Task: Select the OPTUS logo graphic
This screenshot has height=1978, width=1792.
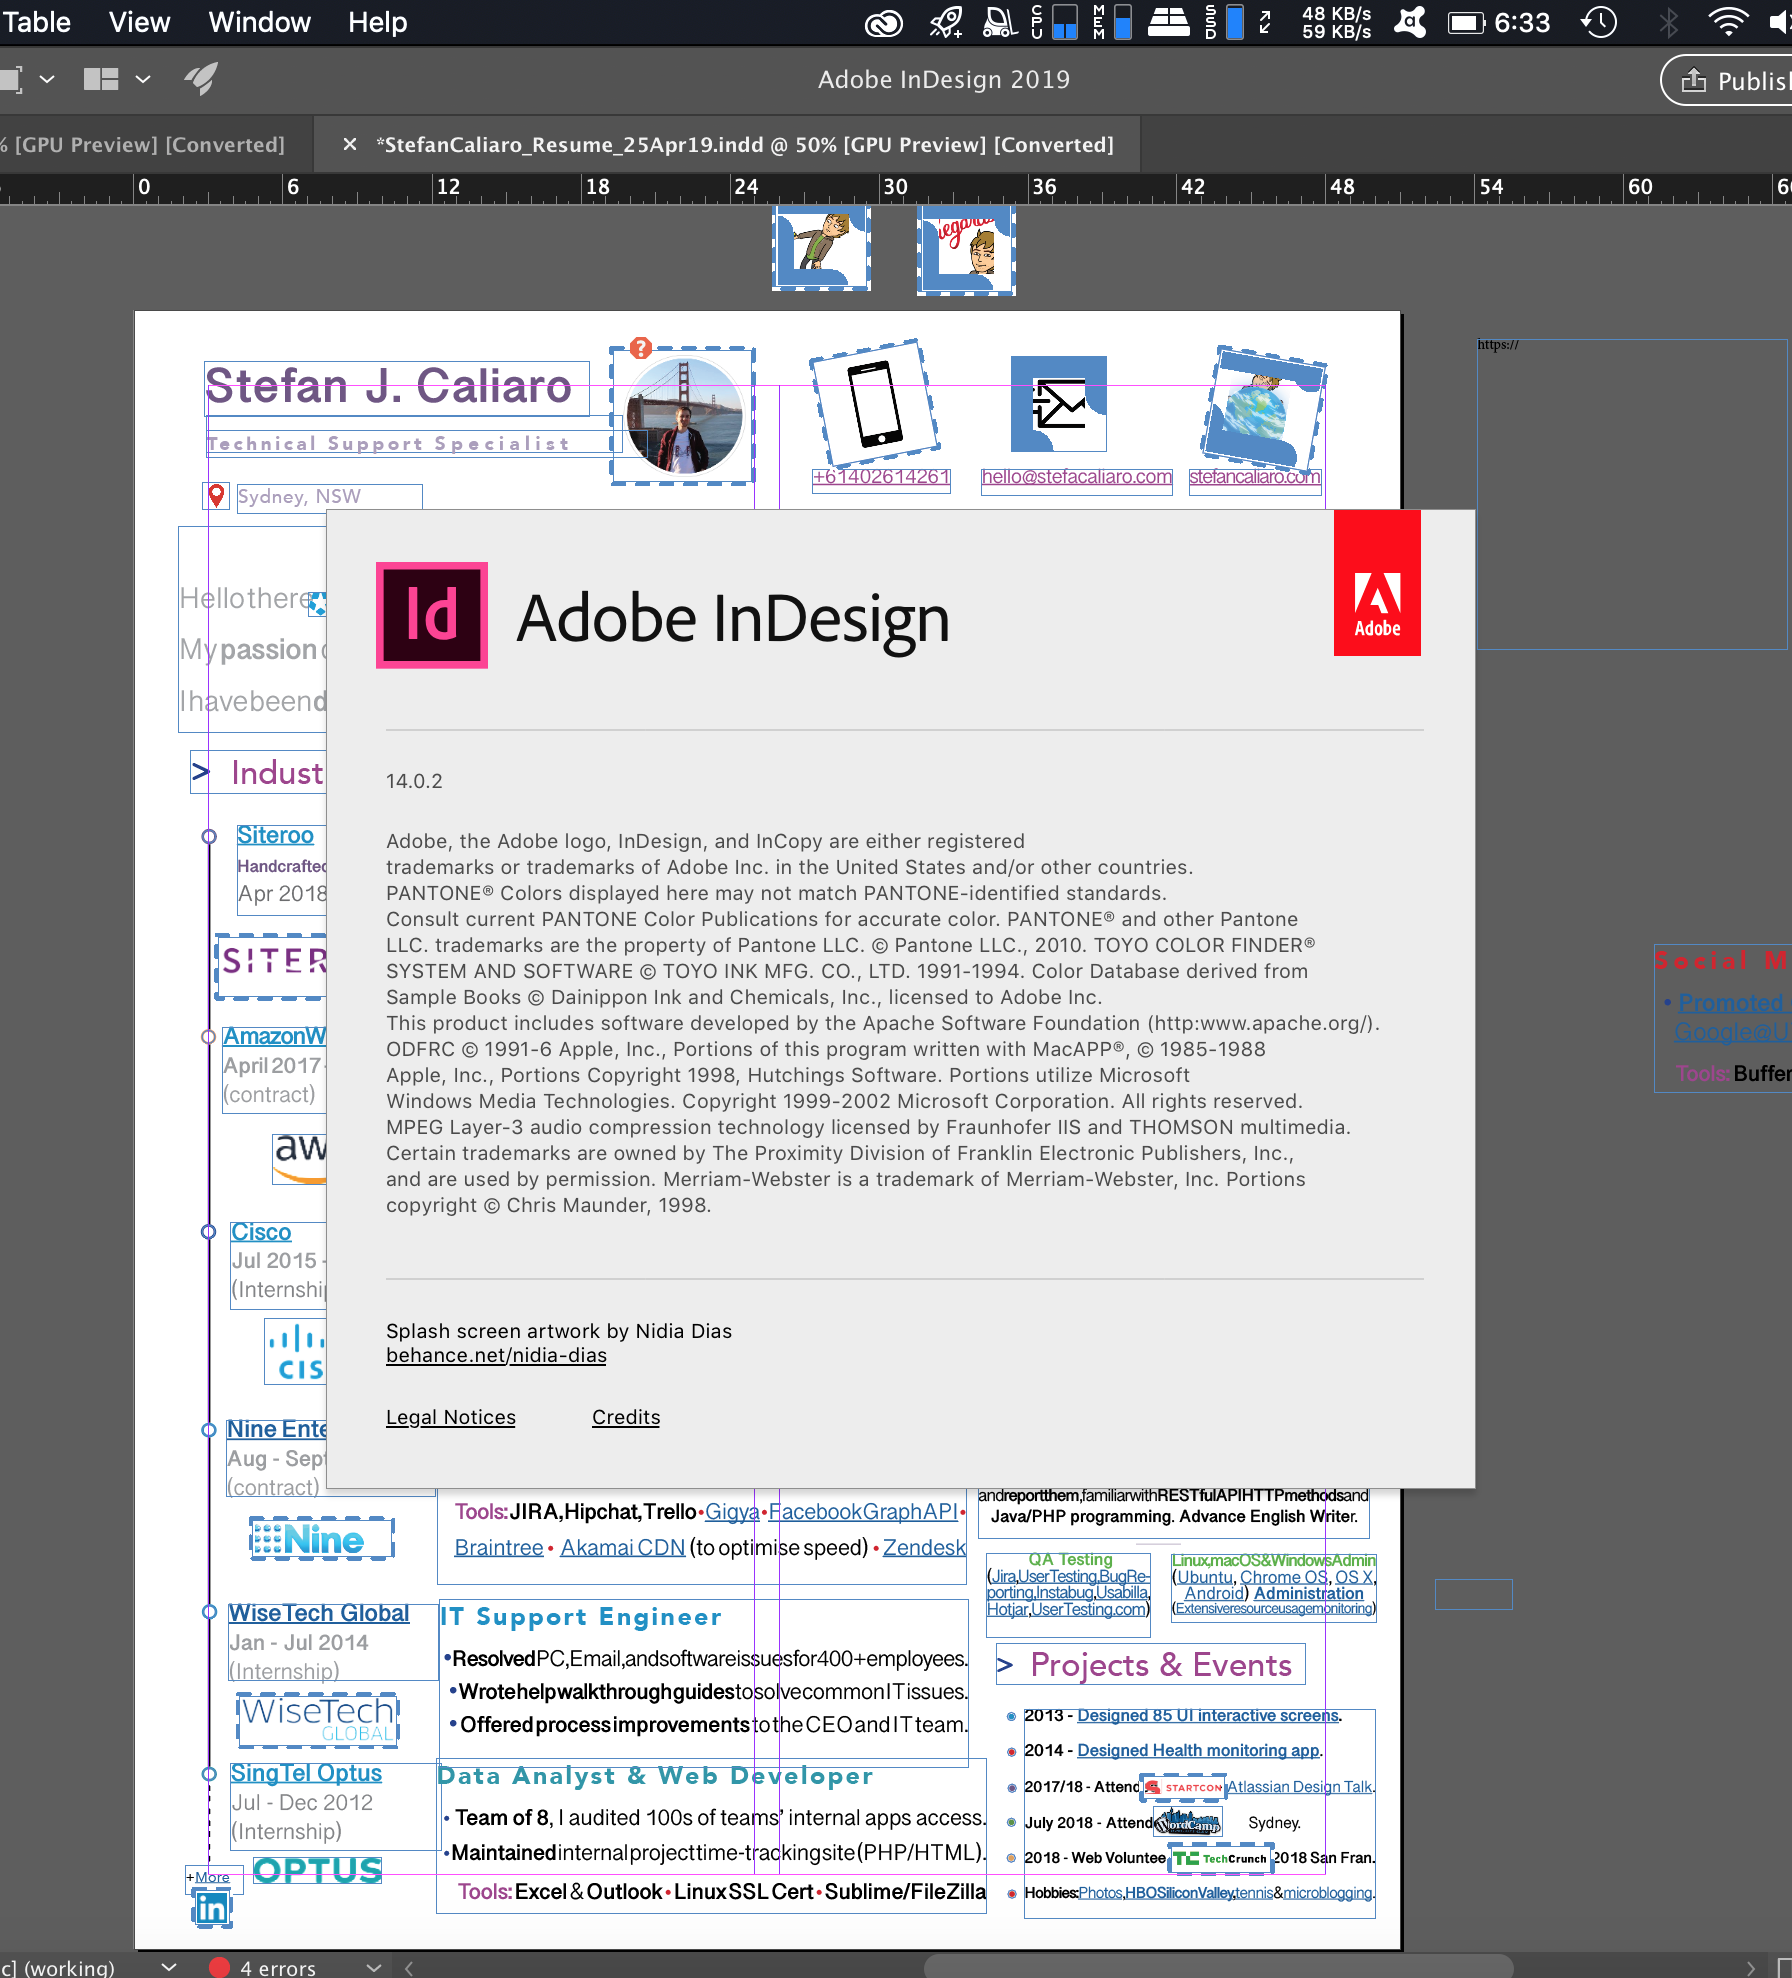Action: 318,1870
